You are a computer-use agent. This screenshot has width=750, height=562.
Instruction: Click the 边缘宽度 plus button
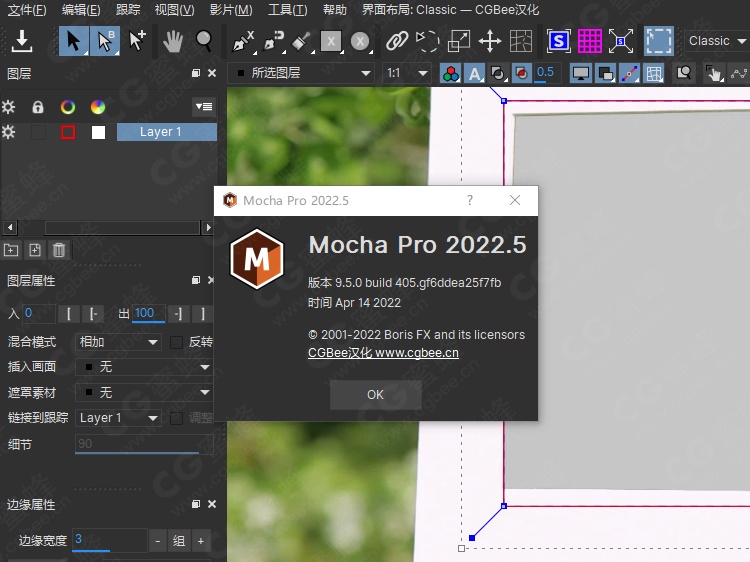201,541
